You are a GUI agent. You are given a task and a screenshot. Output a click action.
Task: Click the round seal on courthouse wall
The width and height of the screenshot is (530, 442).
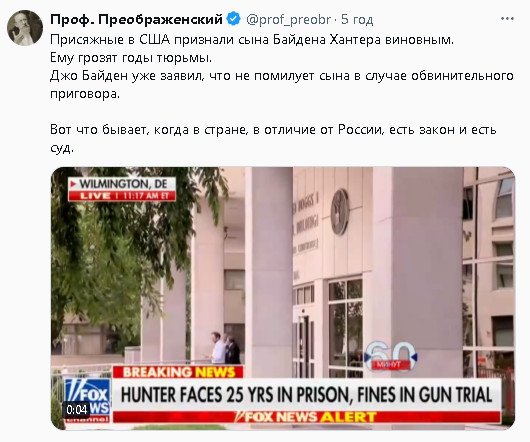(x=340, y=212)
